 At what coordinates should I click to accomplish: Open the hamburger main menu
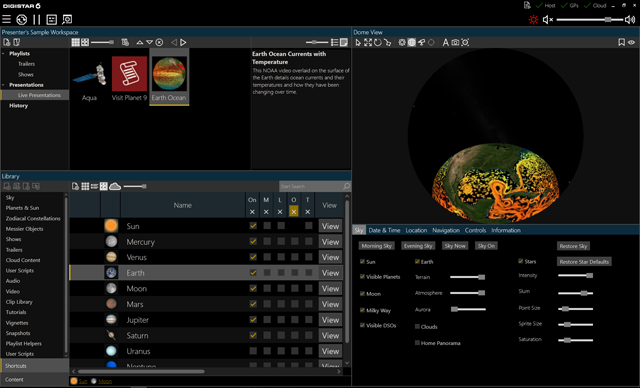7,19
